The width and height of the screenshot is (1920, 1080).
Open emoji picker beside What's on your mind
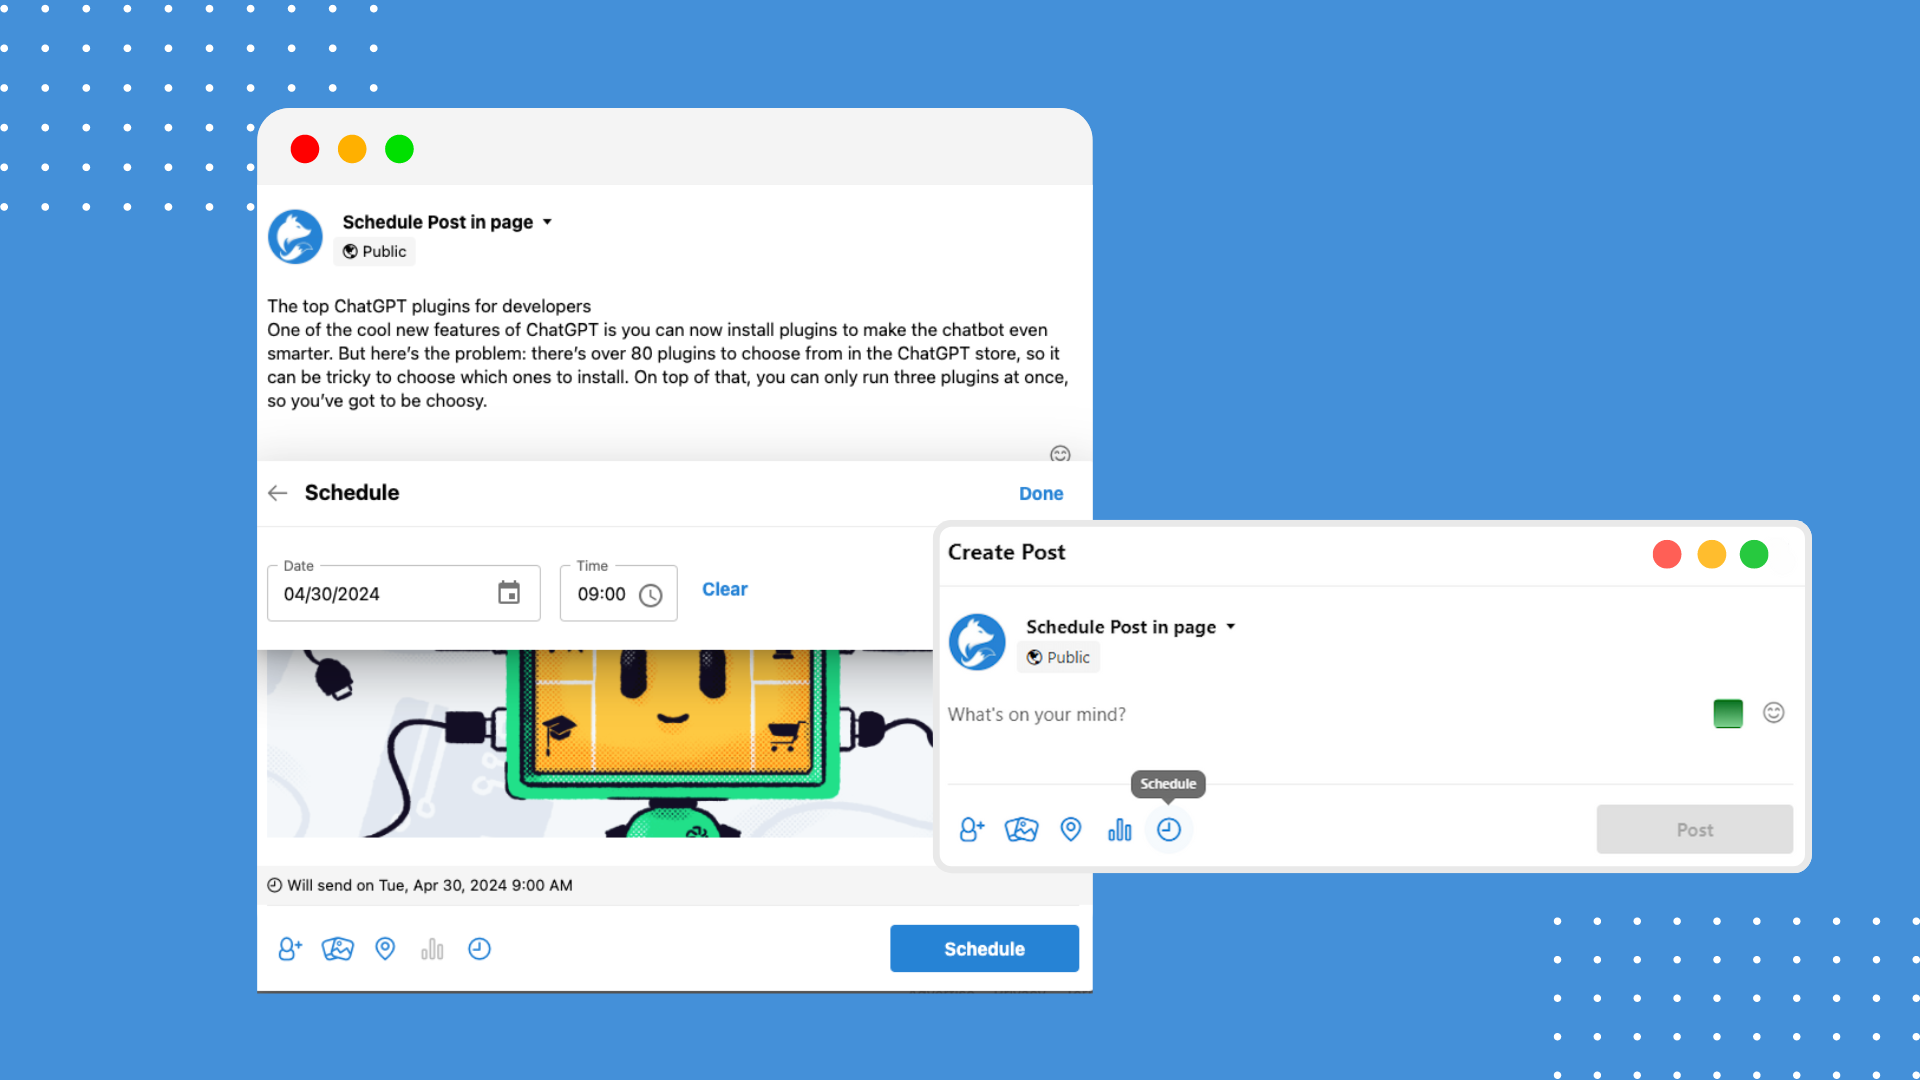[x=1773, y=713]
